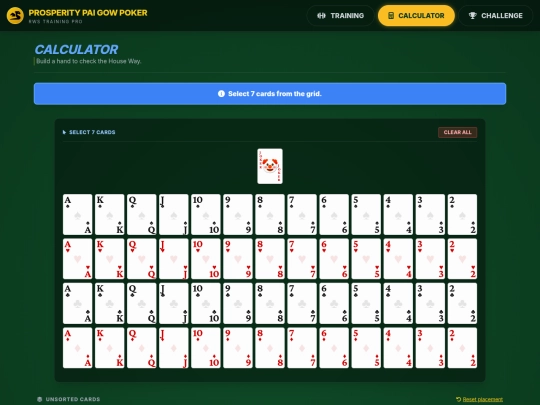Pick the 6 of Spades card
The image size is (540, 405).
pos(334,215)
